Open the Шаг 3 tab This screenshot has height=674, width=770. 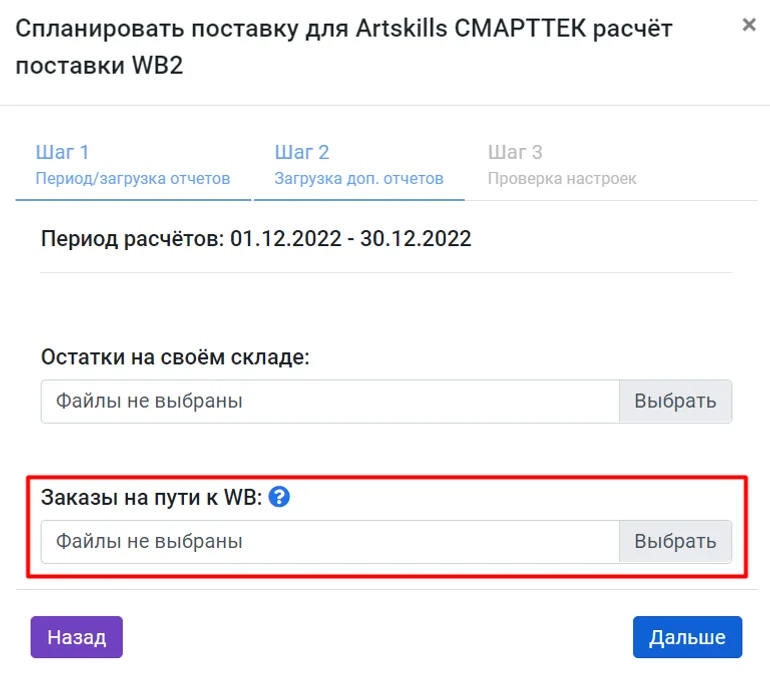[562, 165]
